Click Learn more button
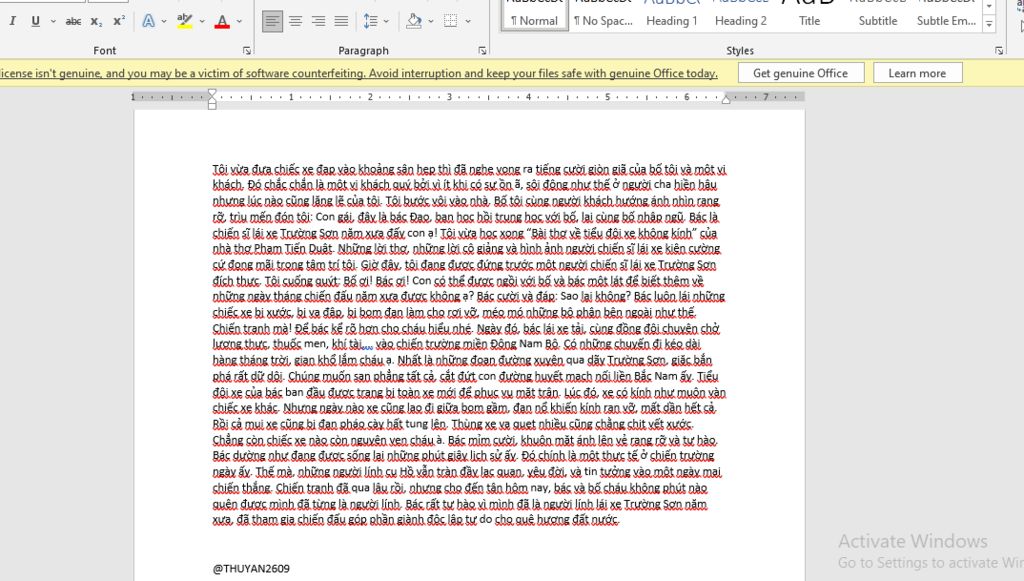Screen dimensions: 1024x581 coord(917,73)
